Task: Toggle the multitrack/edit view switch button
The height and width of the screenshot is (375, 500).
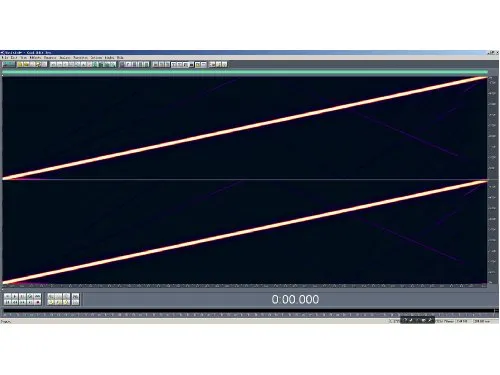Action: coord(8,64)
